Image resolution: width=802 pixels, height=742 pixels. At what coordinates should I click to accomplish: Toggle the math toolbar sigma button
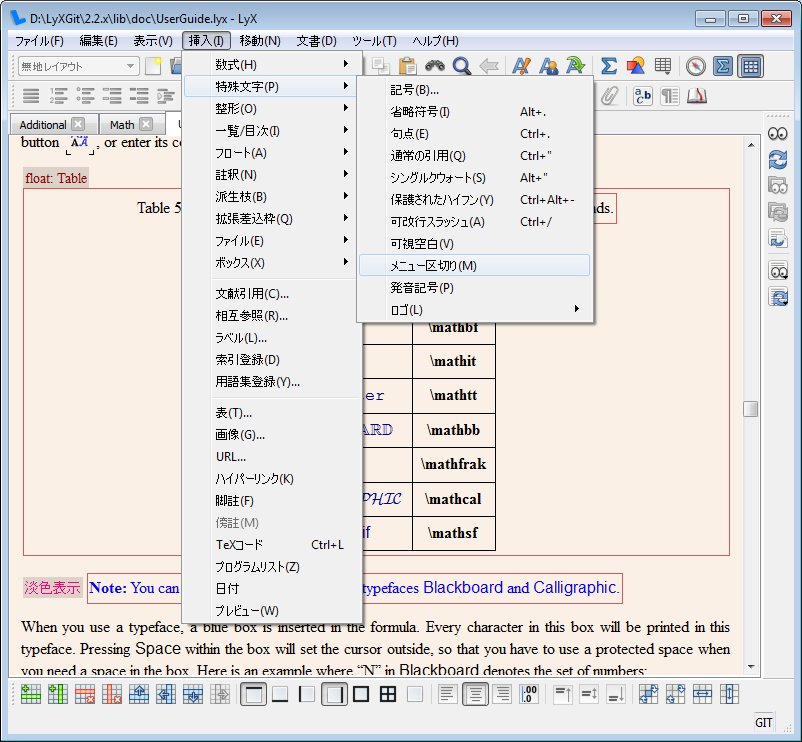pyautogui.click(x=723, y=66)
